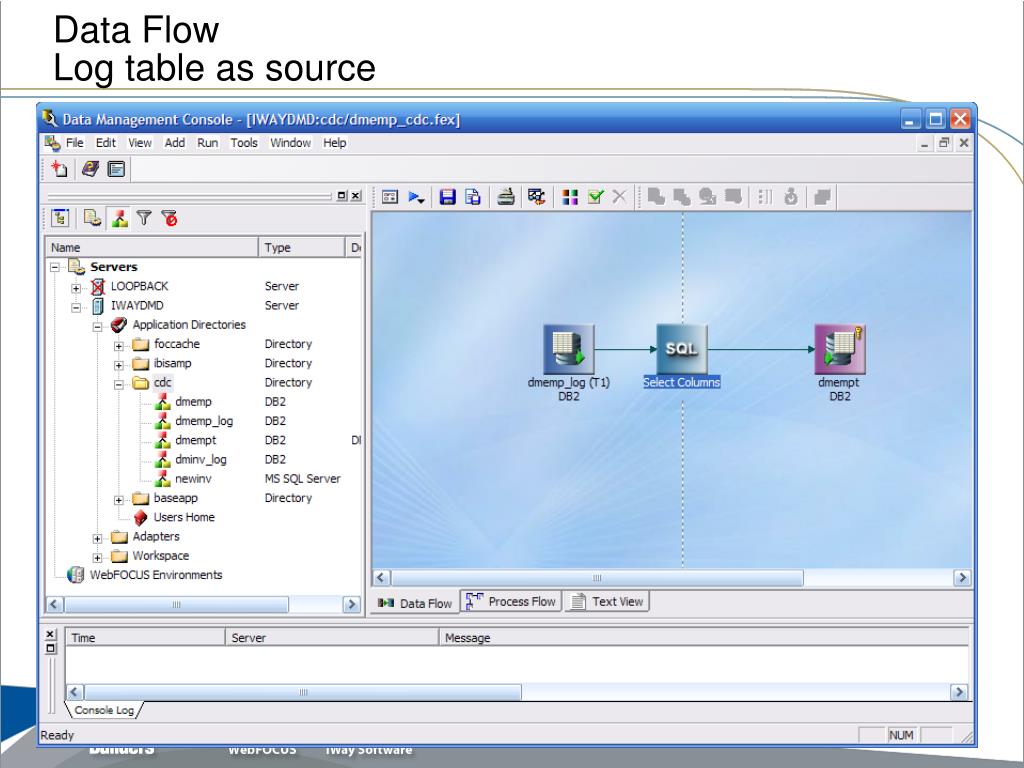
Task: Undock the console log pane
Action: coord(50,648)
